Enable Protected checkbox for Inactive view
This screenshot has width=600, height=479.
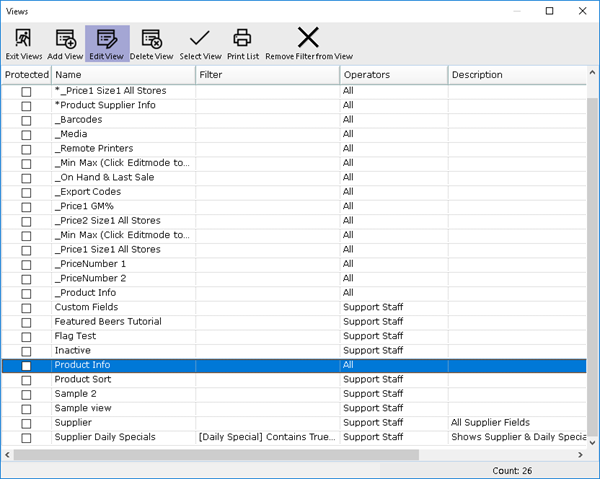coord(26,351)
